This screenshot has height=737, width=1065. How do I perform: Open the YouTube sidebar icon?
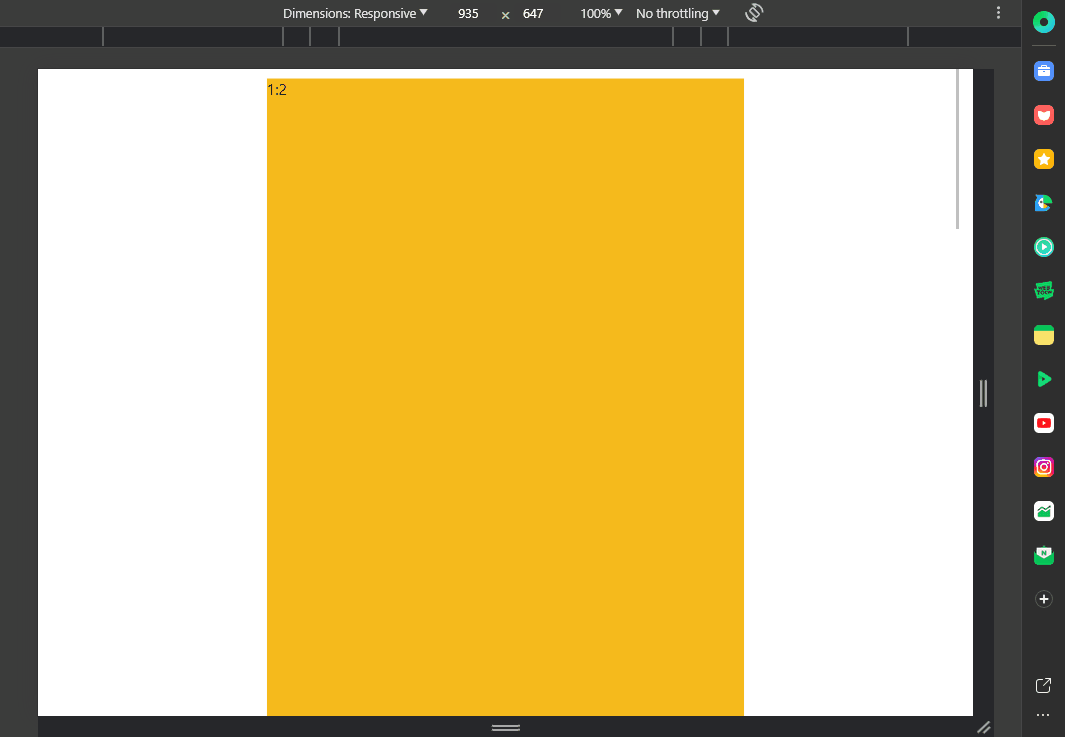click(1043, 423)
